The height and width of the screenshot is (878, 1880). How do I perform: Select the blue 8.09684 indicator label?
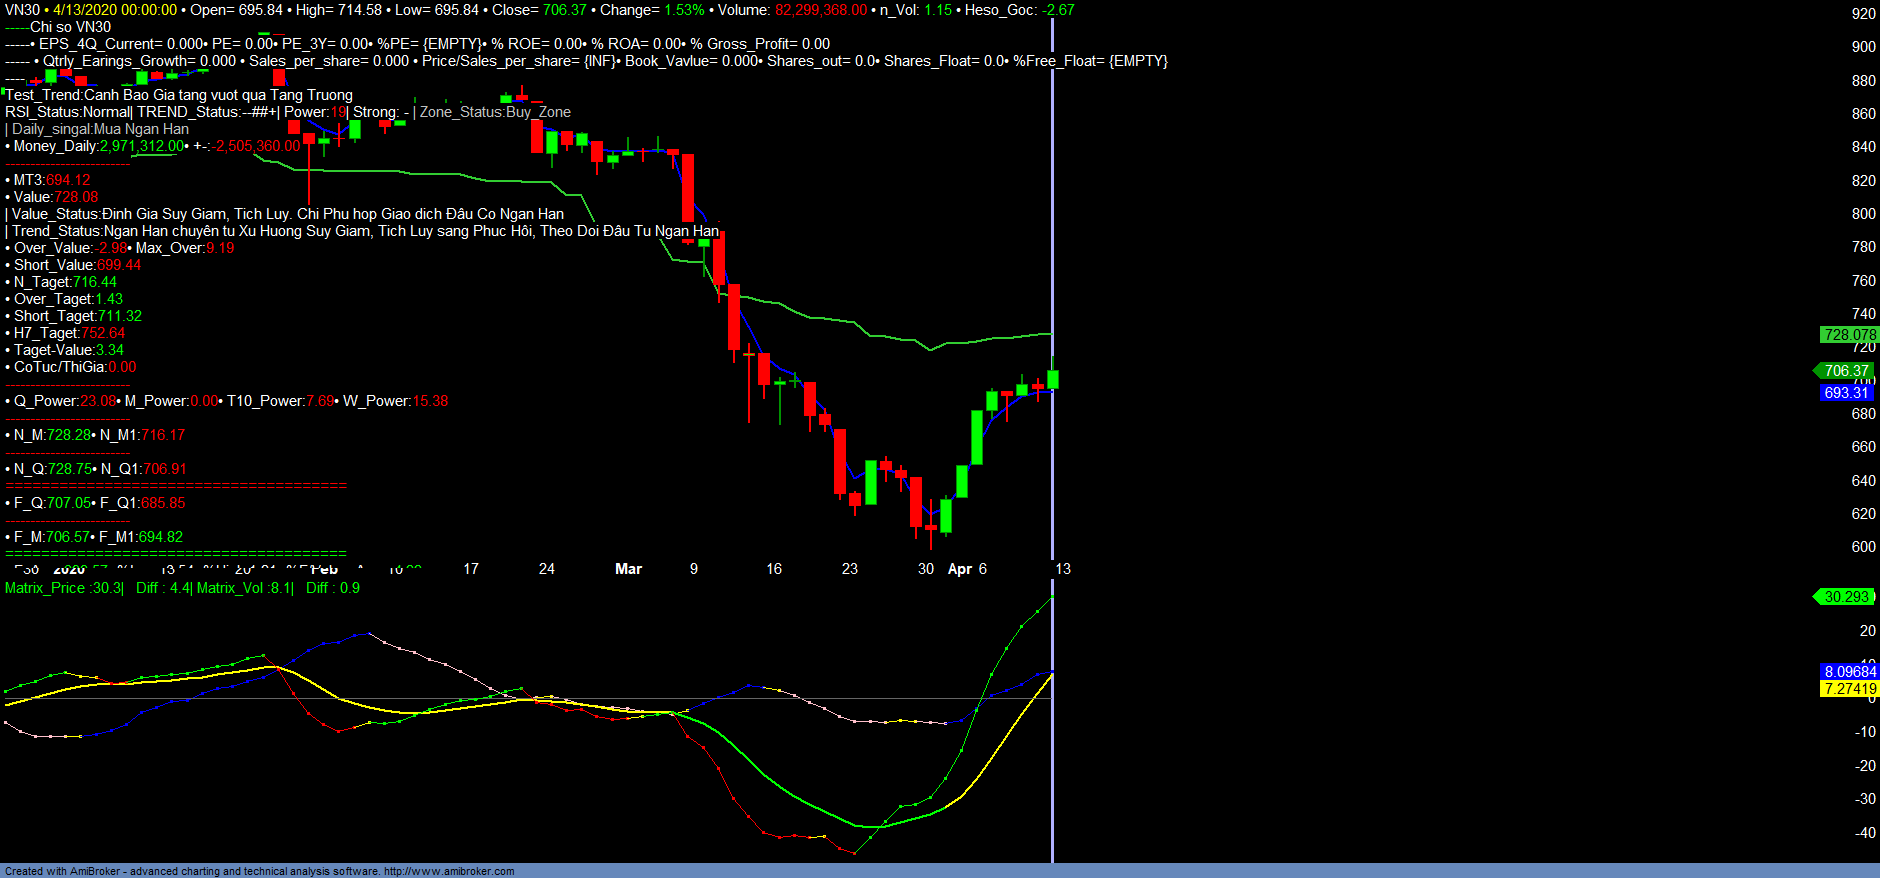1849,672
